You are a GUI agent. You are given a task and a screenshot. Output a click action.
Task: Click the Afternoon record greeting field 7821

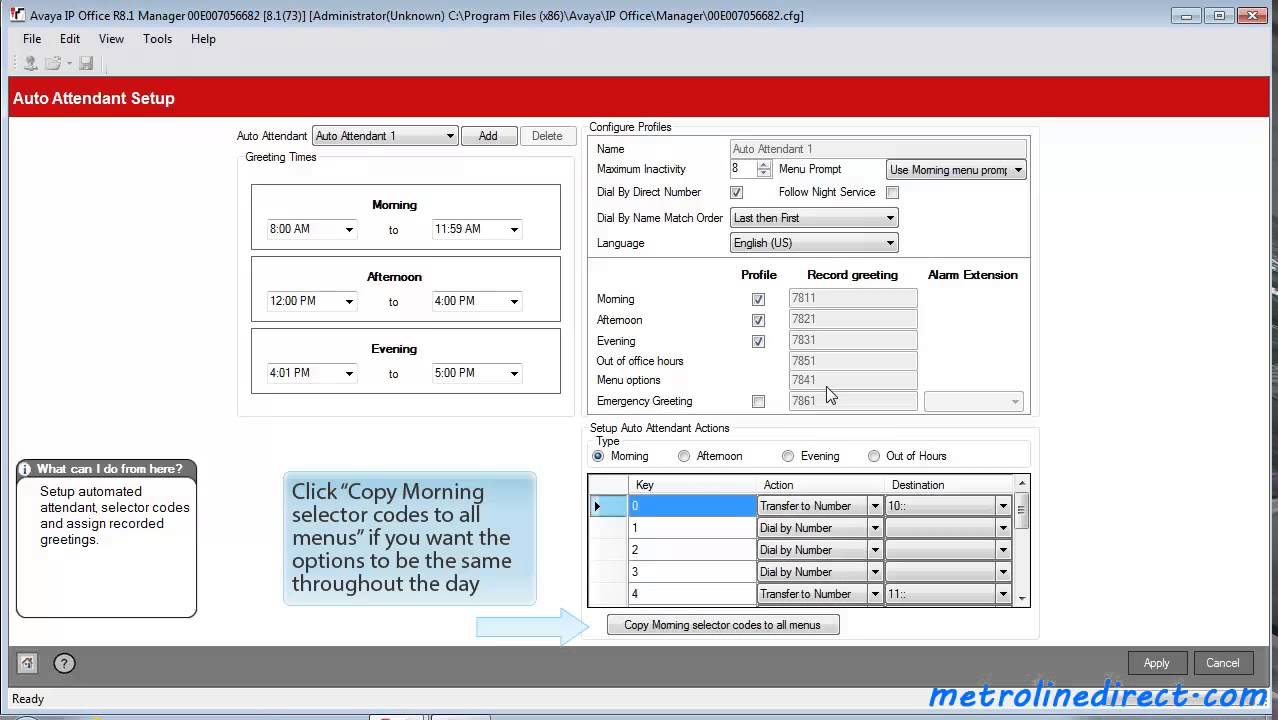tap(853, 319)
